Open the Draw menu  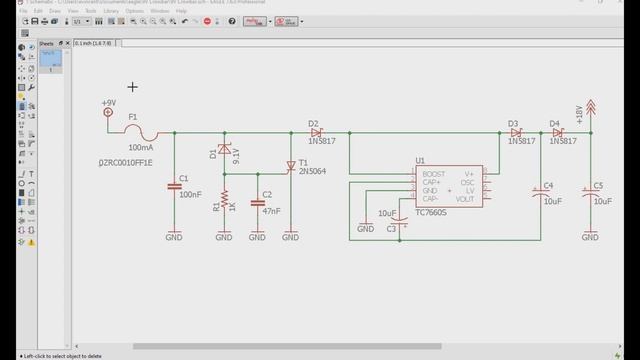coord(55,11)
